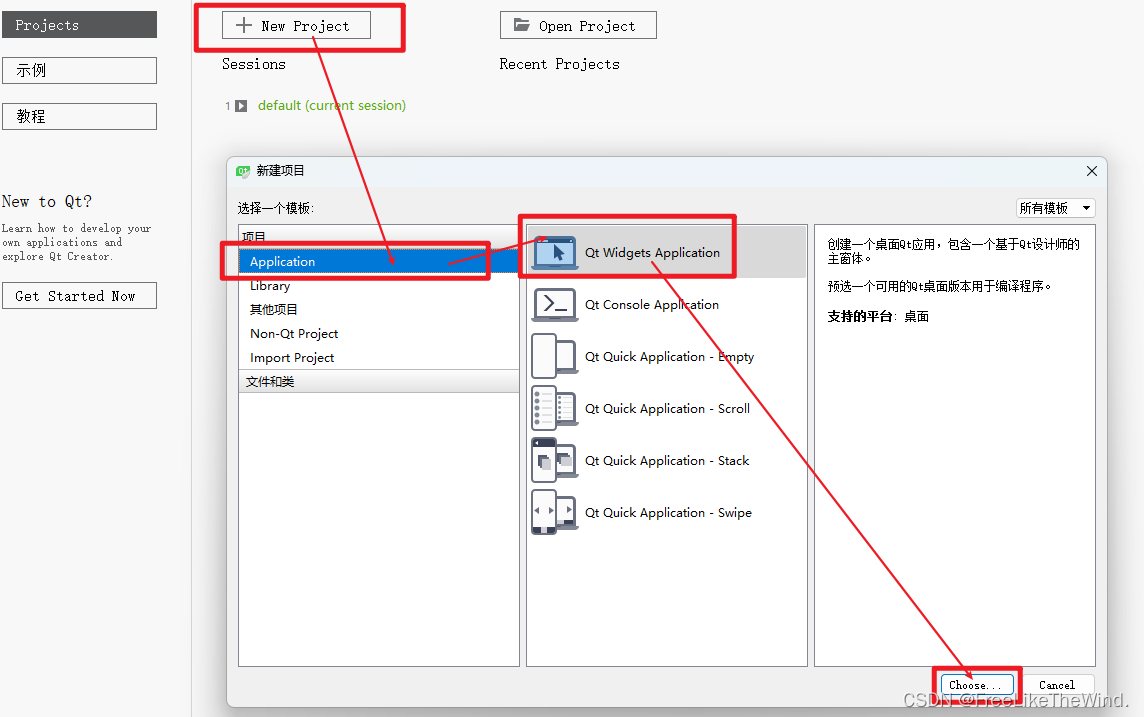Click the plus icon on New Project
The height and width of the screenshot is (717, 1144).
click(x=244, y=26)
